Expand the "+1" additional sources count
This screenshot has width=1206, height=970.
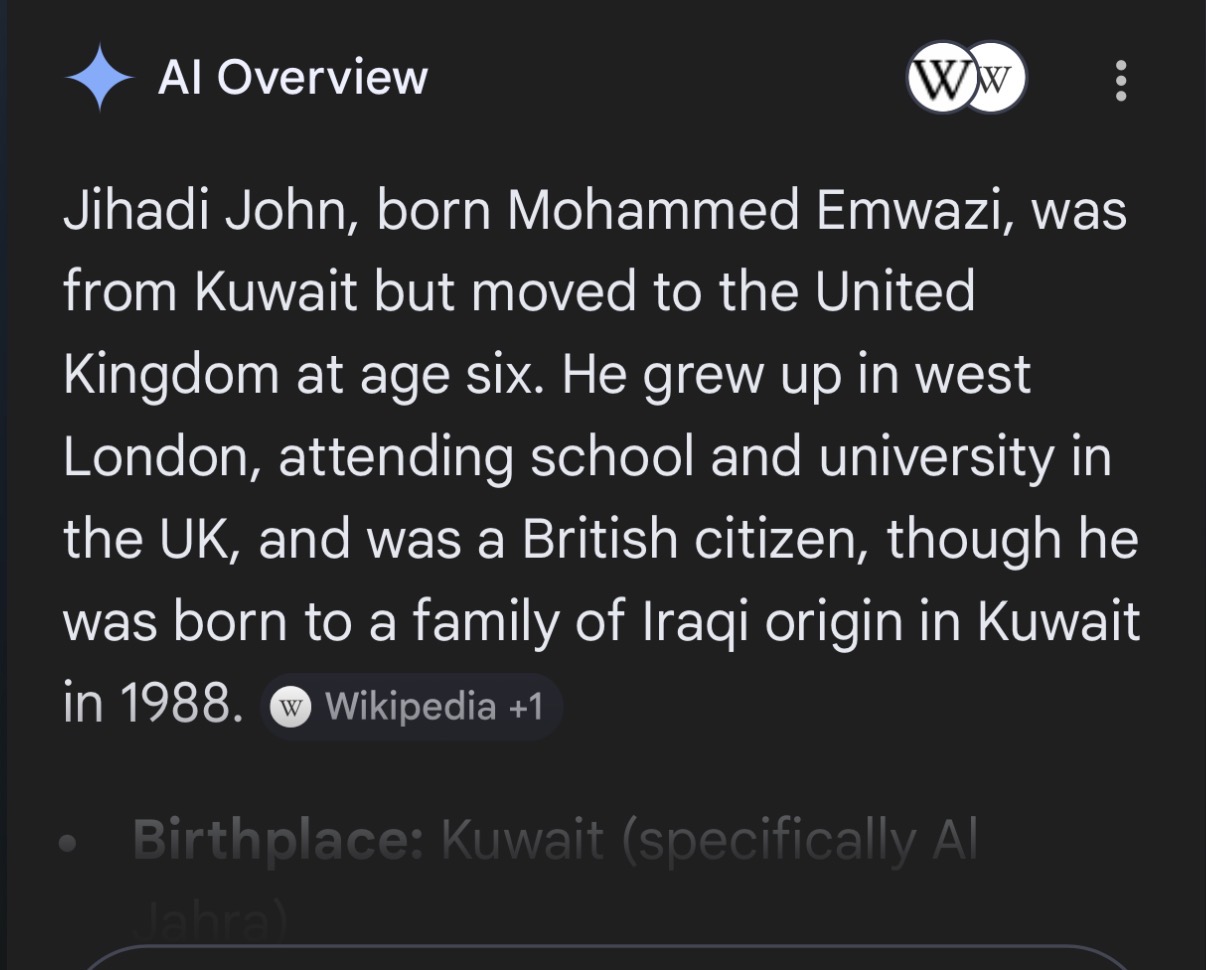[x=525, y=707]
